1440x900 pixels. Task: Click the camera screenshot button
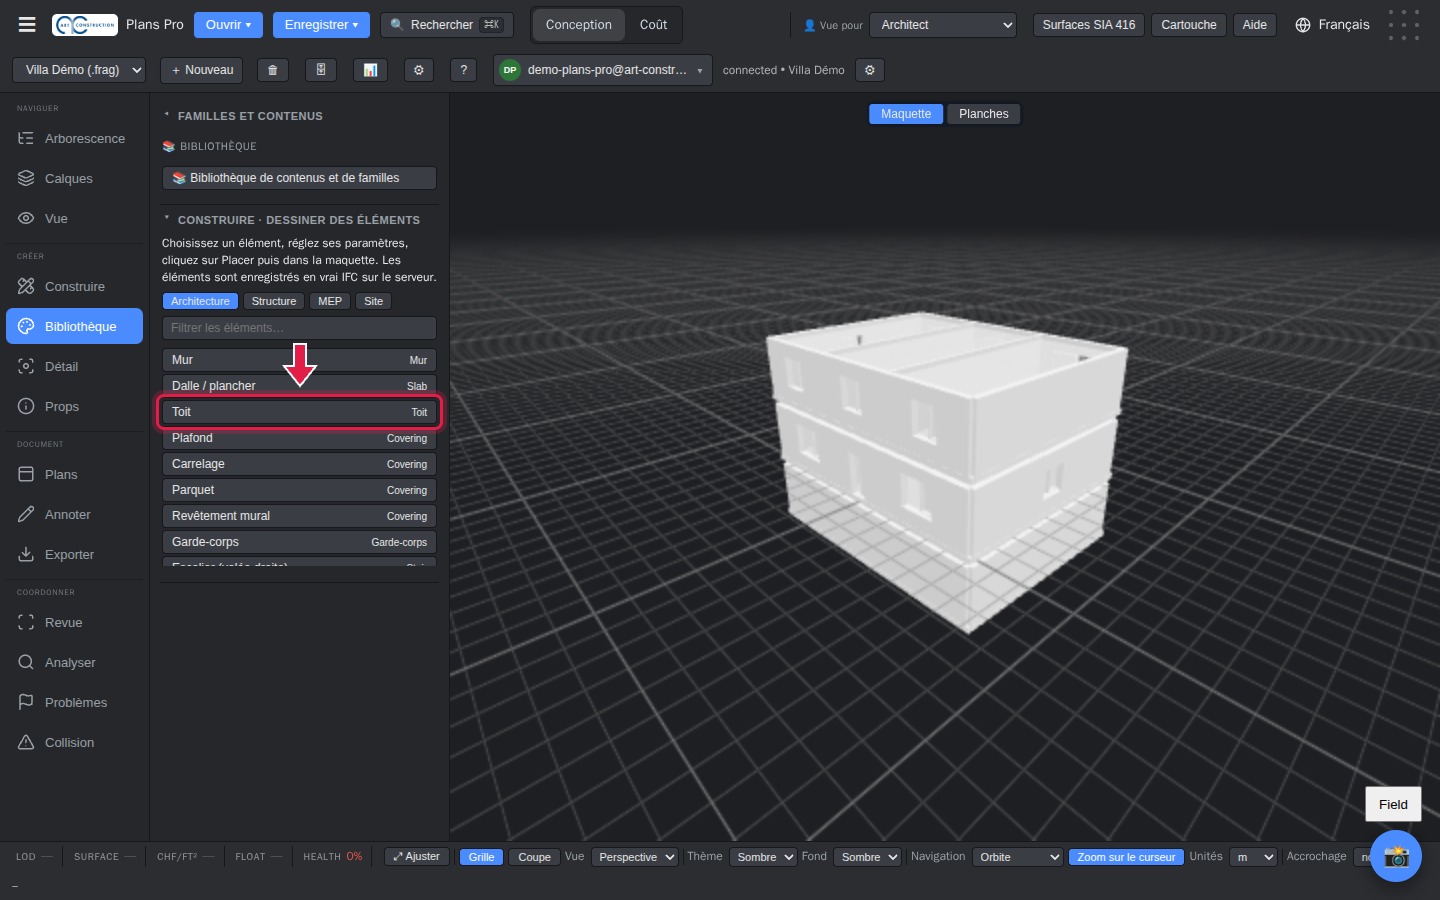click(1396, 856)
